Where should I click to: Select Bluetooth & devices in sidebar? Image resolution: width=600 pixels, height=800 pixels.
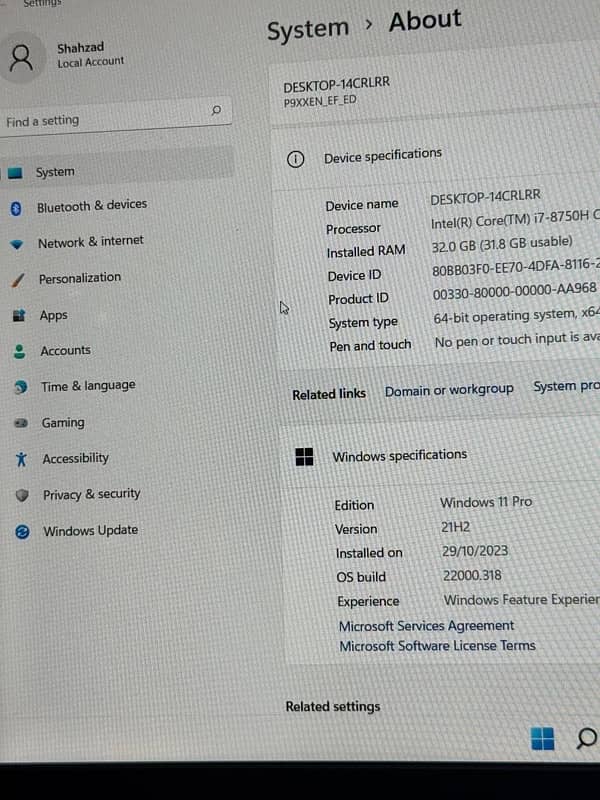[x=92, y=206]
